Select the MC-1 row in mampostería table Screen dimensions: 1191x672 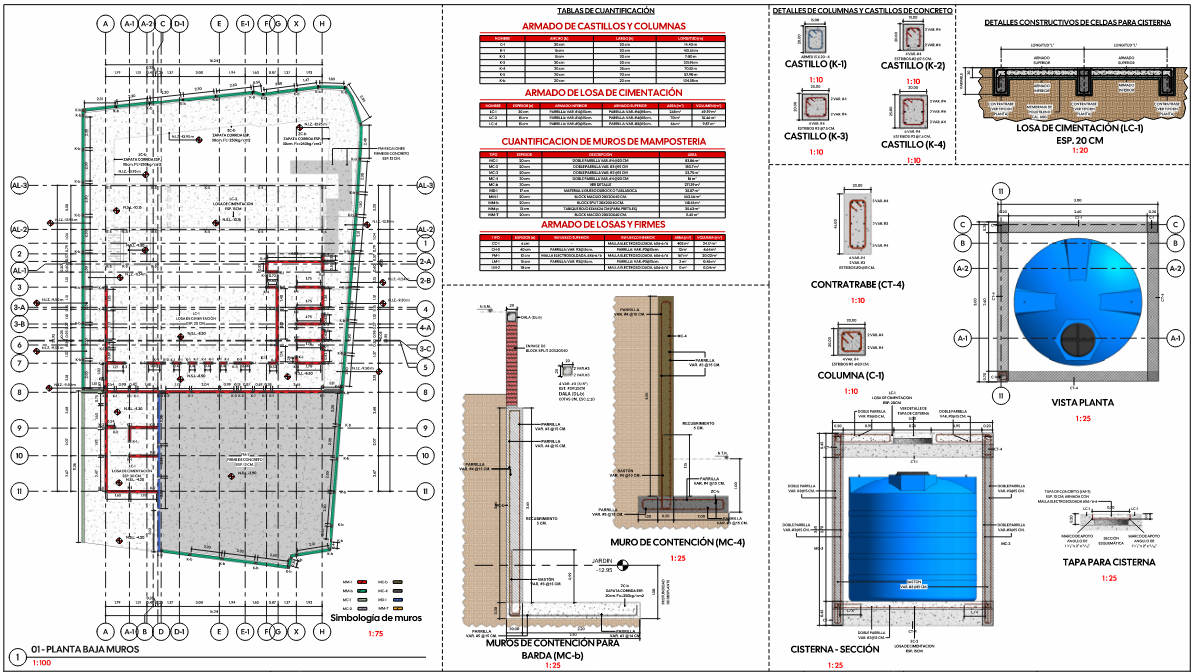(x=602, y=160)
